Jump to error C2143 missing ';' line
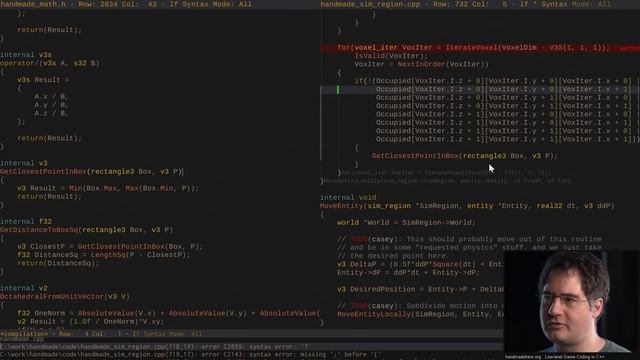The height and width of the screenshot is (360, 640). 191,355
